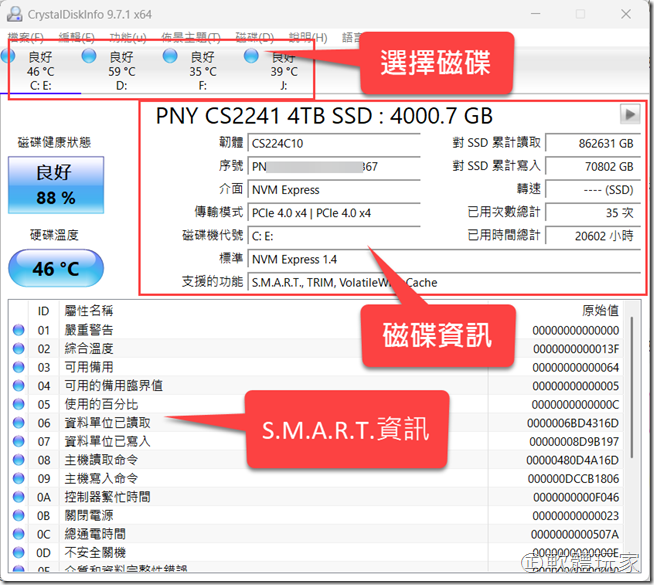Open the 說明(H) menu
Image resolution: width=654 pixels, height=585 pixels.
[307, 38]
